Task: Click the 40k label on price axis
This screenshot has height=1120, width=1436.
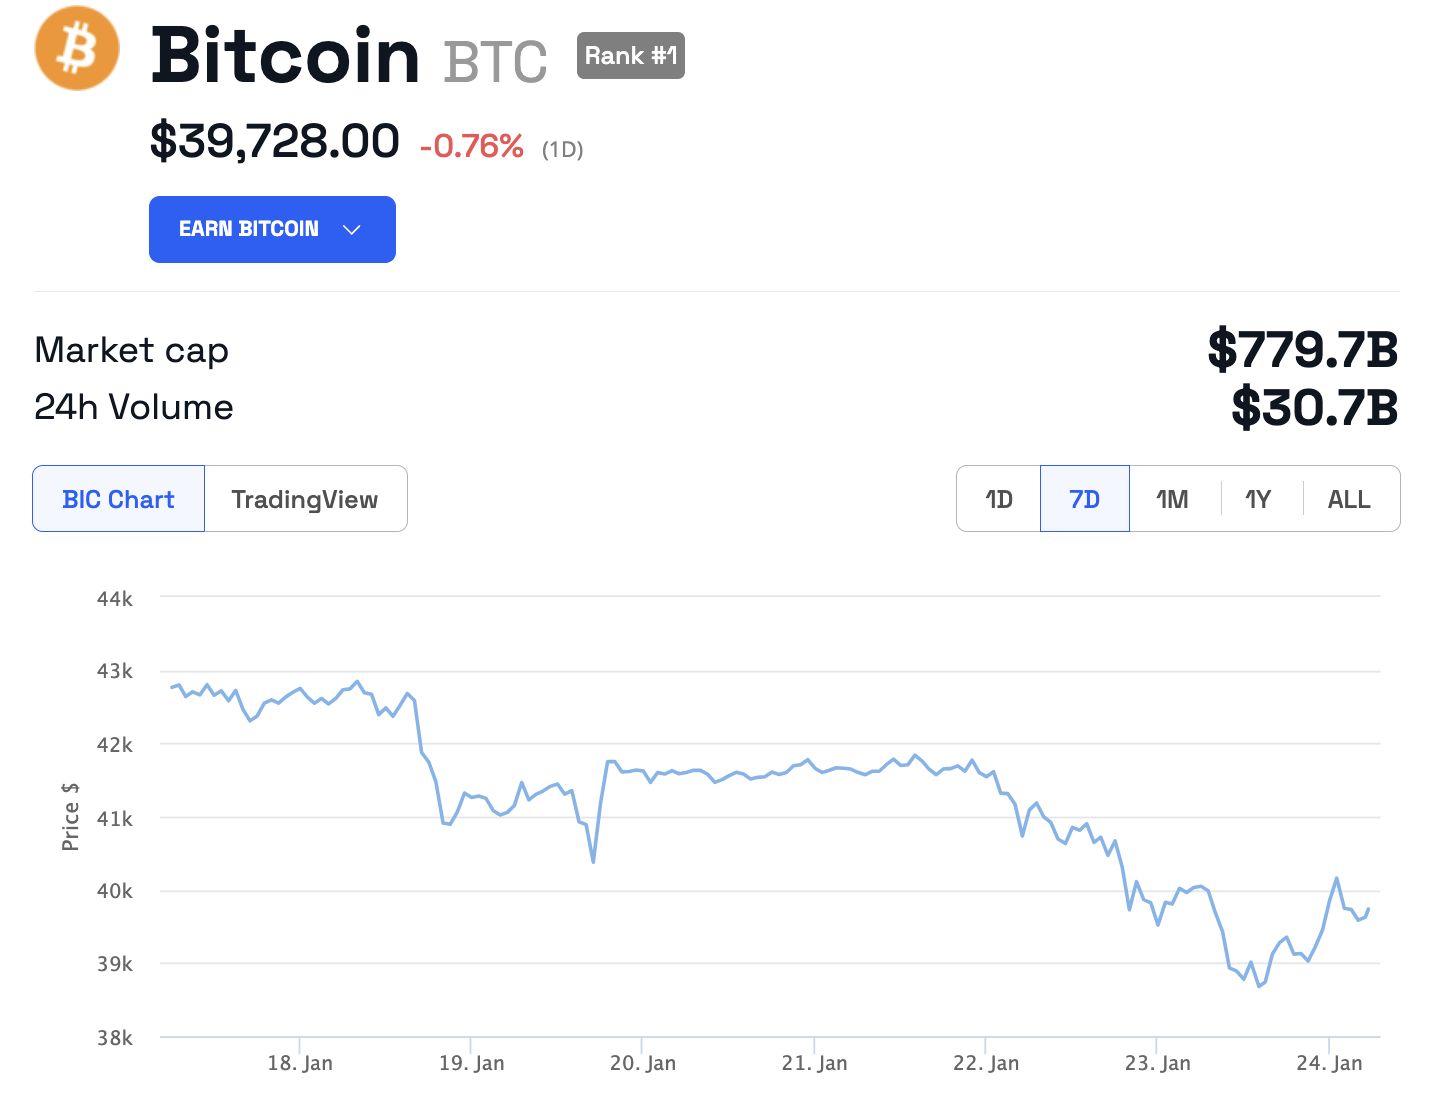Action: point(114,891)
